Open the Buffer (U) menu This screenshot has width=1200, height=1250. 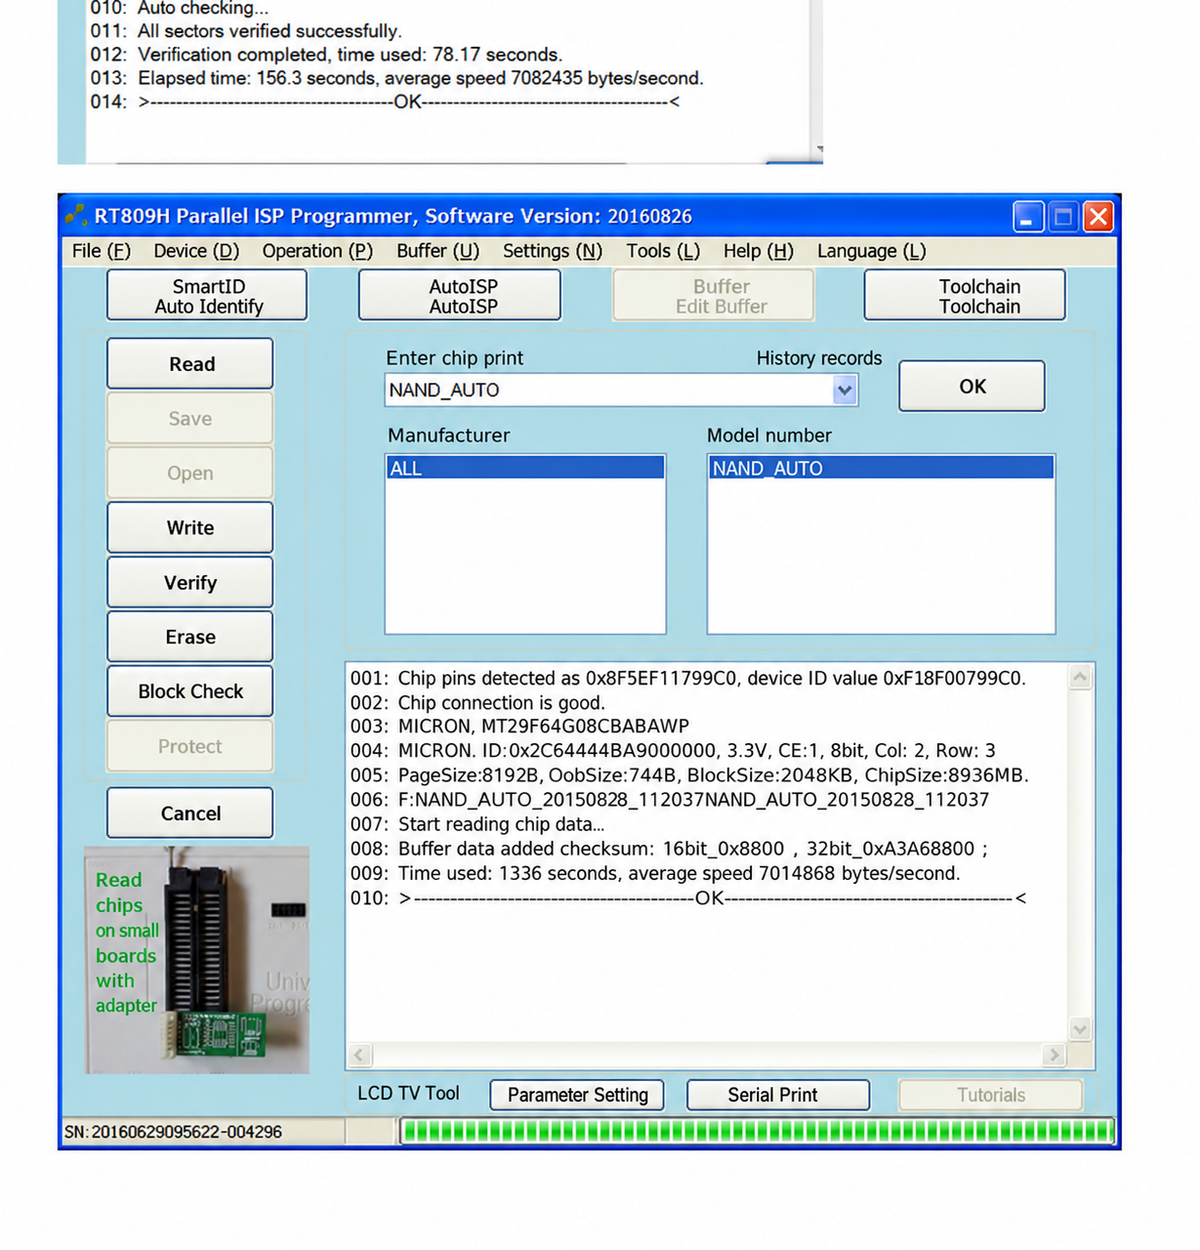pyautogui.click(x=438, y=251)
